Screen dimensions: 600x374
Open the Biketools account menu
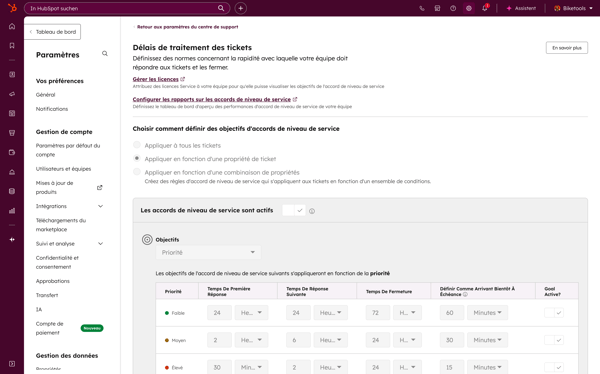point(573,8)
